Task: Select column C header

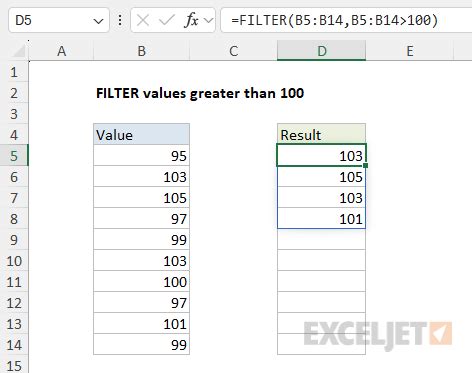Action: tap(233, 51)
